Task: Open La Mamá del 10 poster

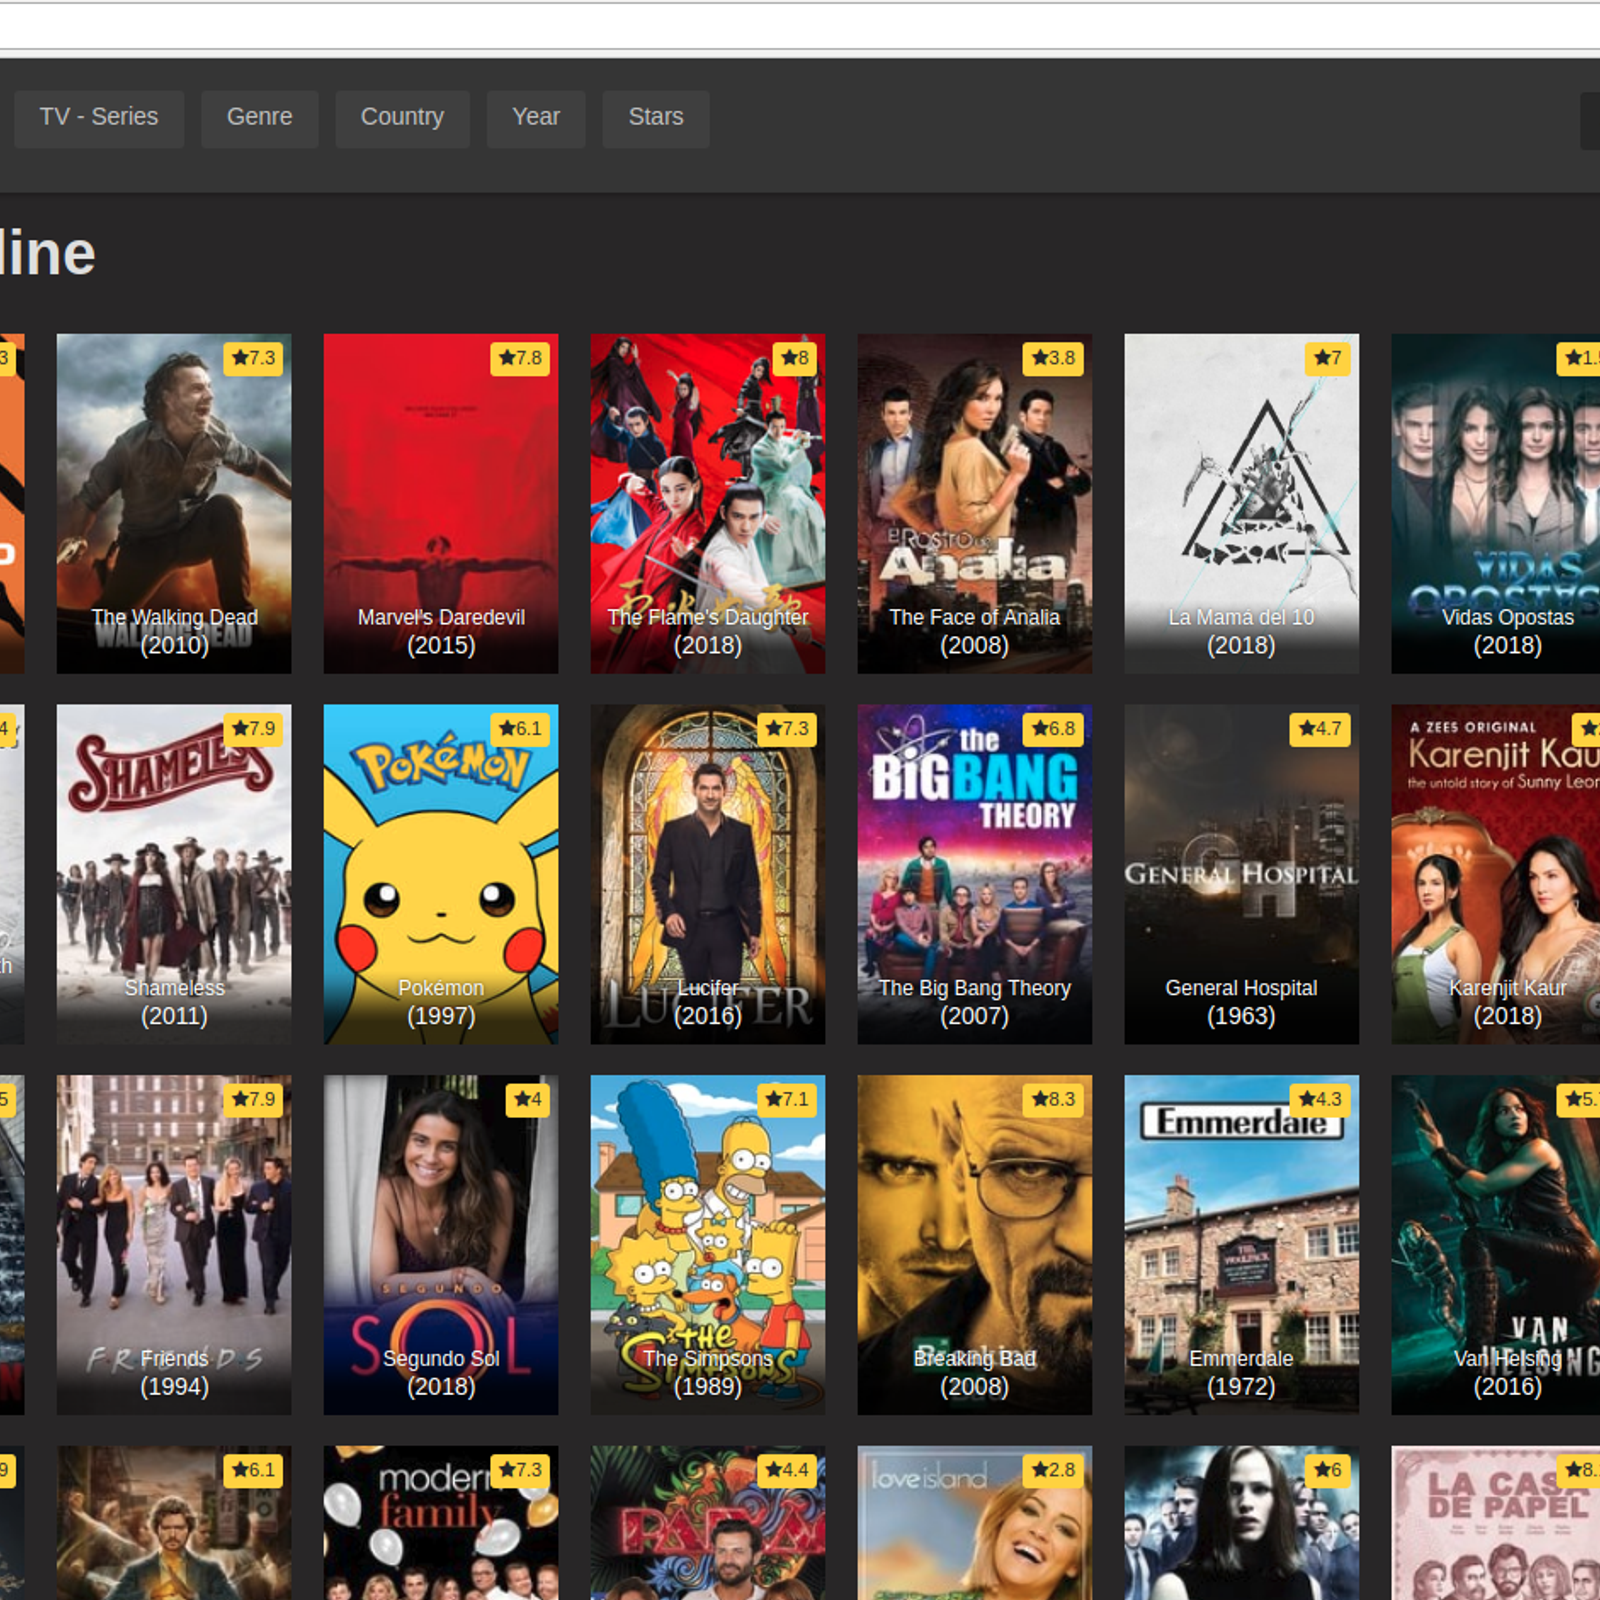Action: pos(1242,503)
